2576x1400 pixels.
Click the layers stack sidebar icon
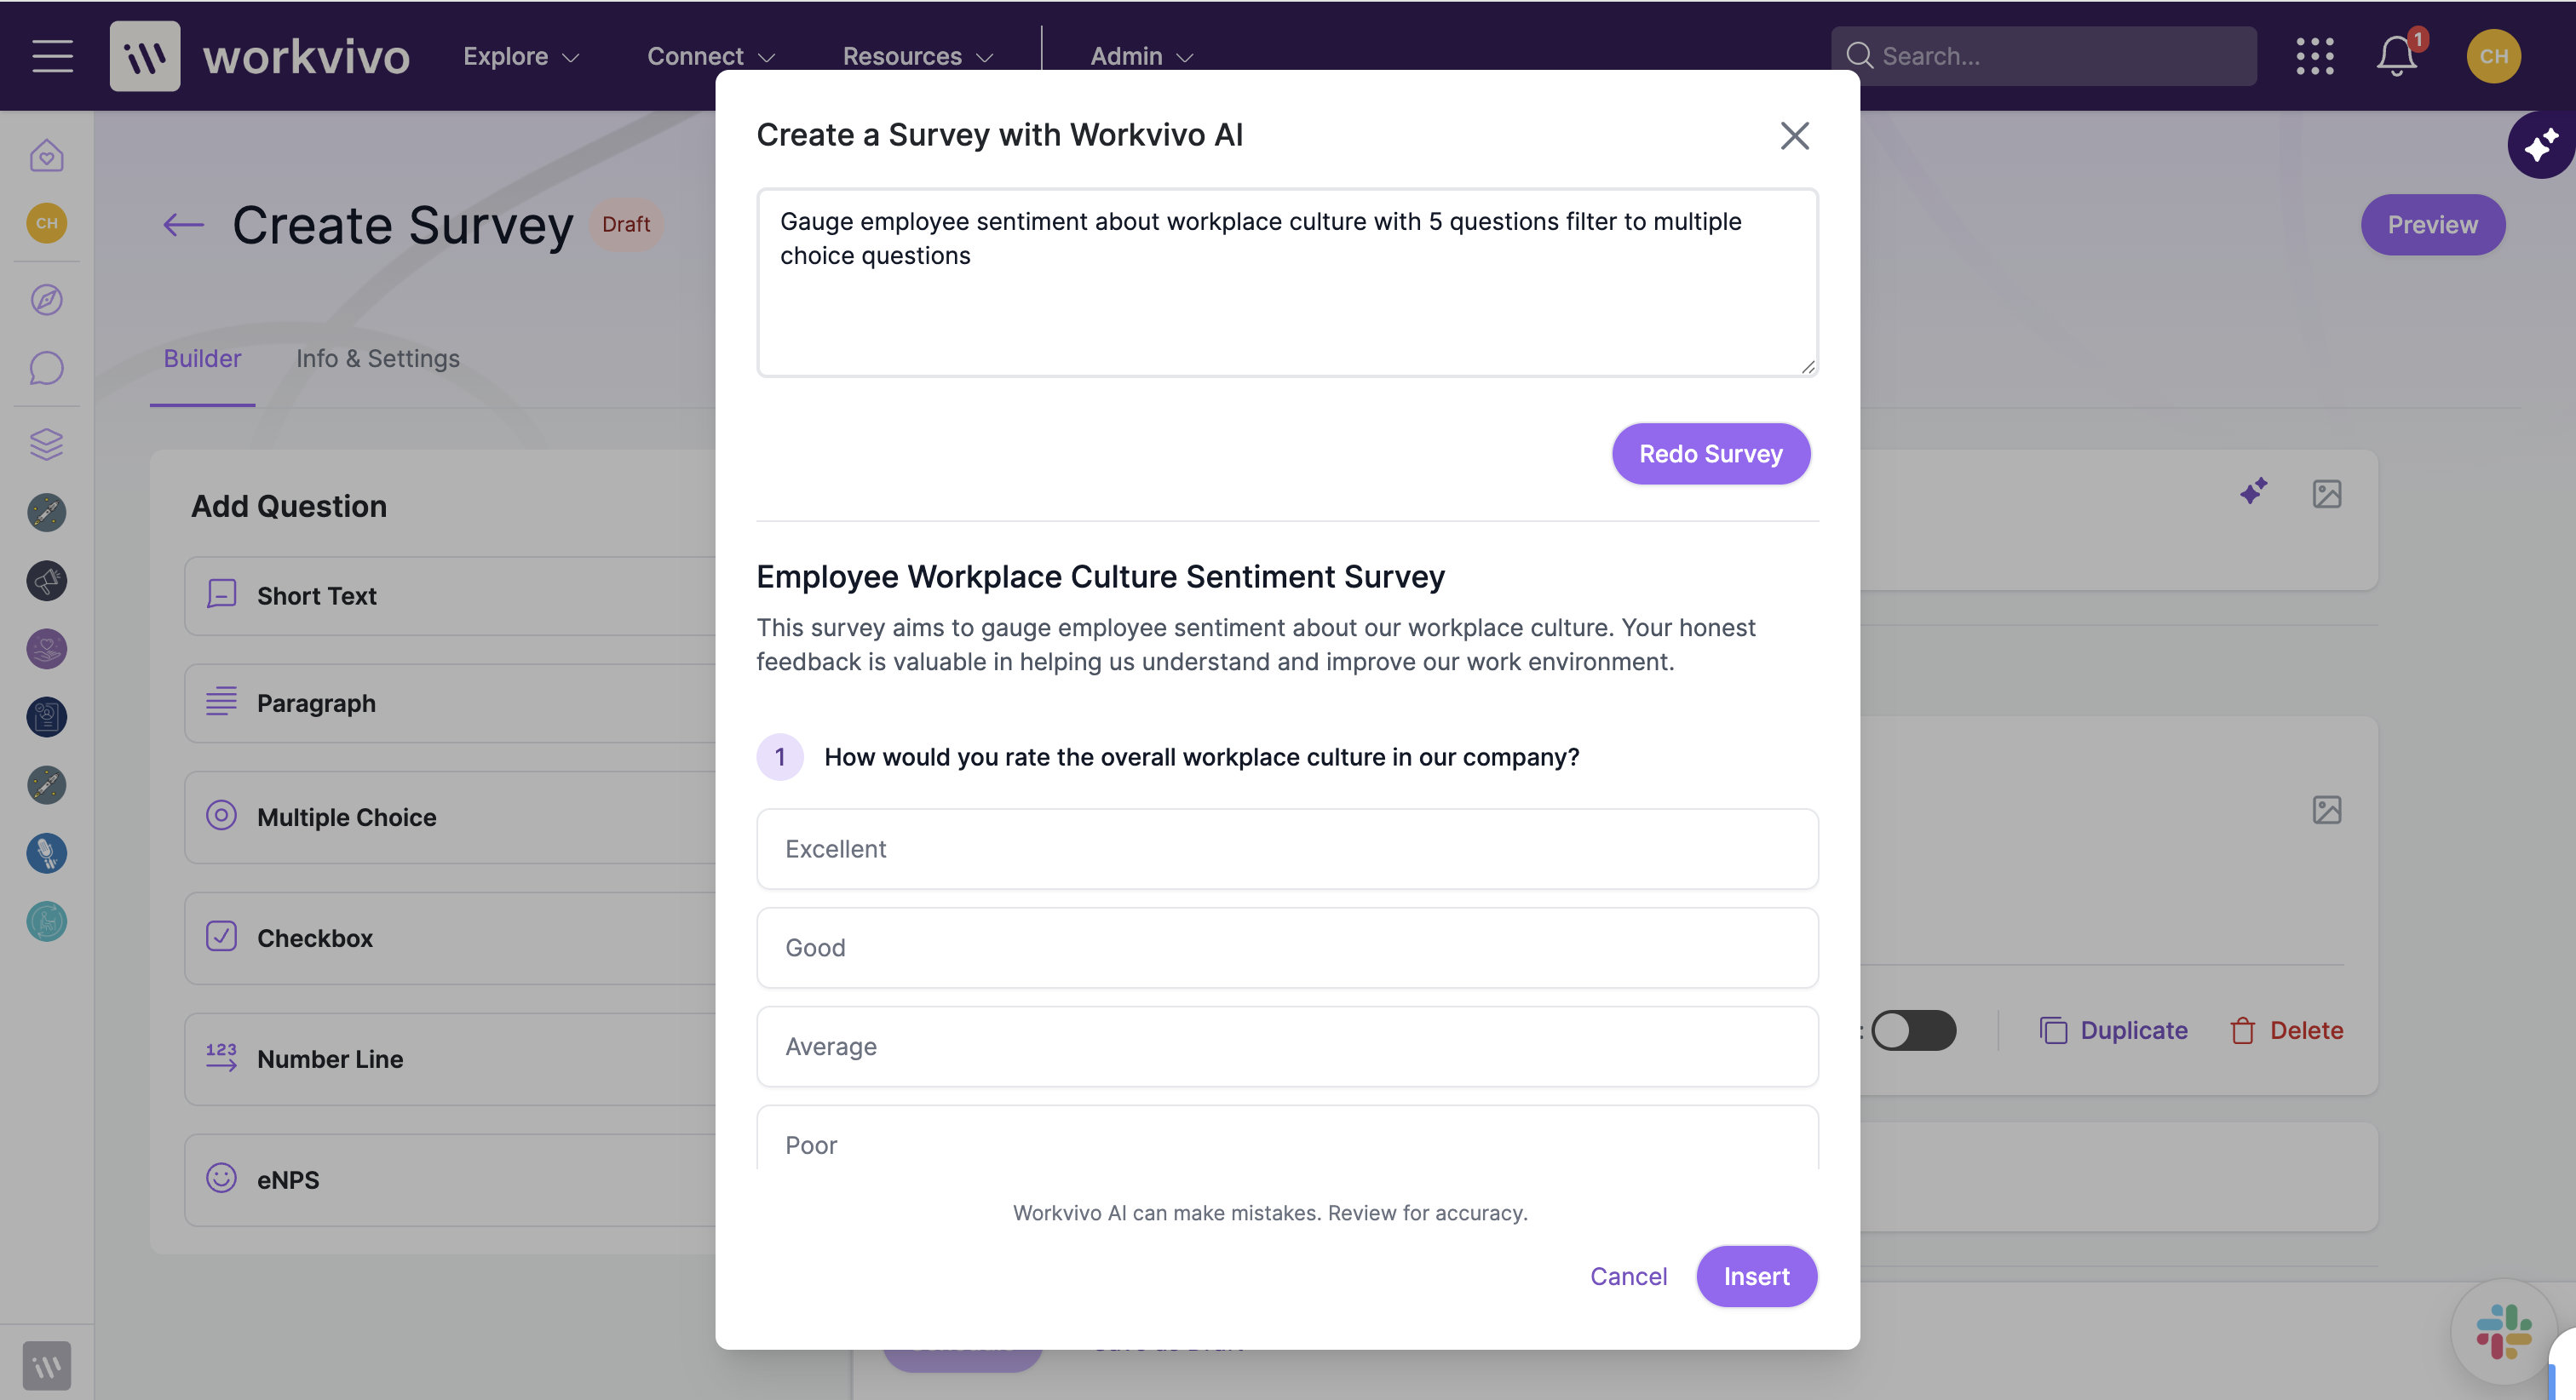coord(46,443)
